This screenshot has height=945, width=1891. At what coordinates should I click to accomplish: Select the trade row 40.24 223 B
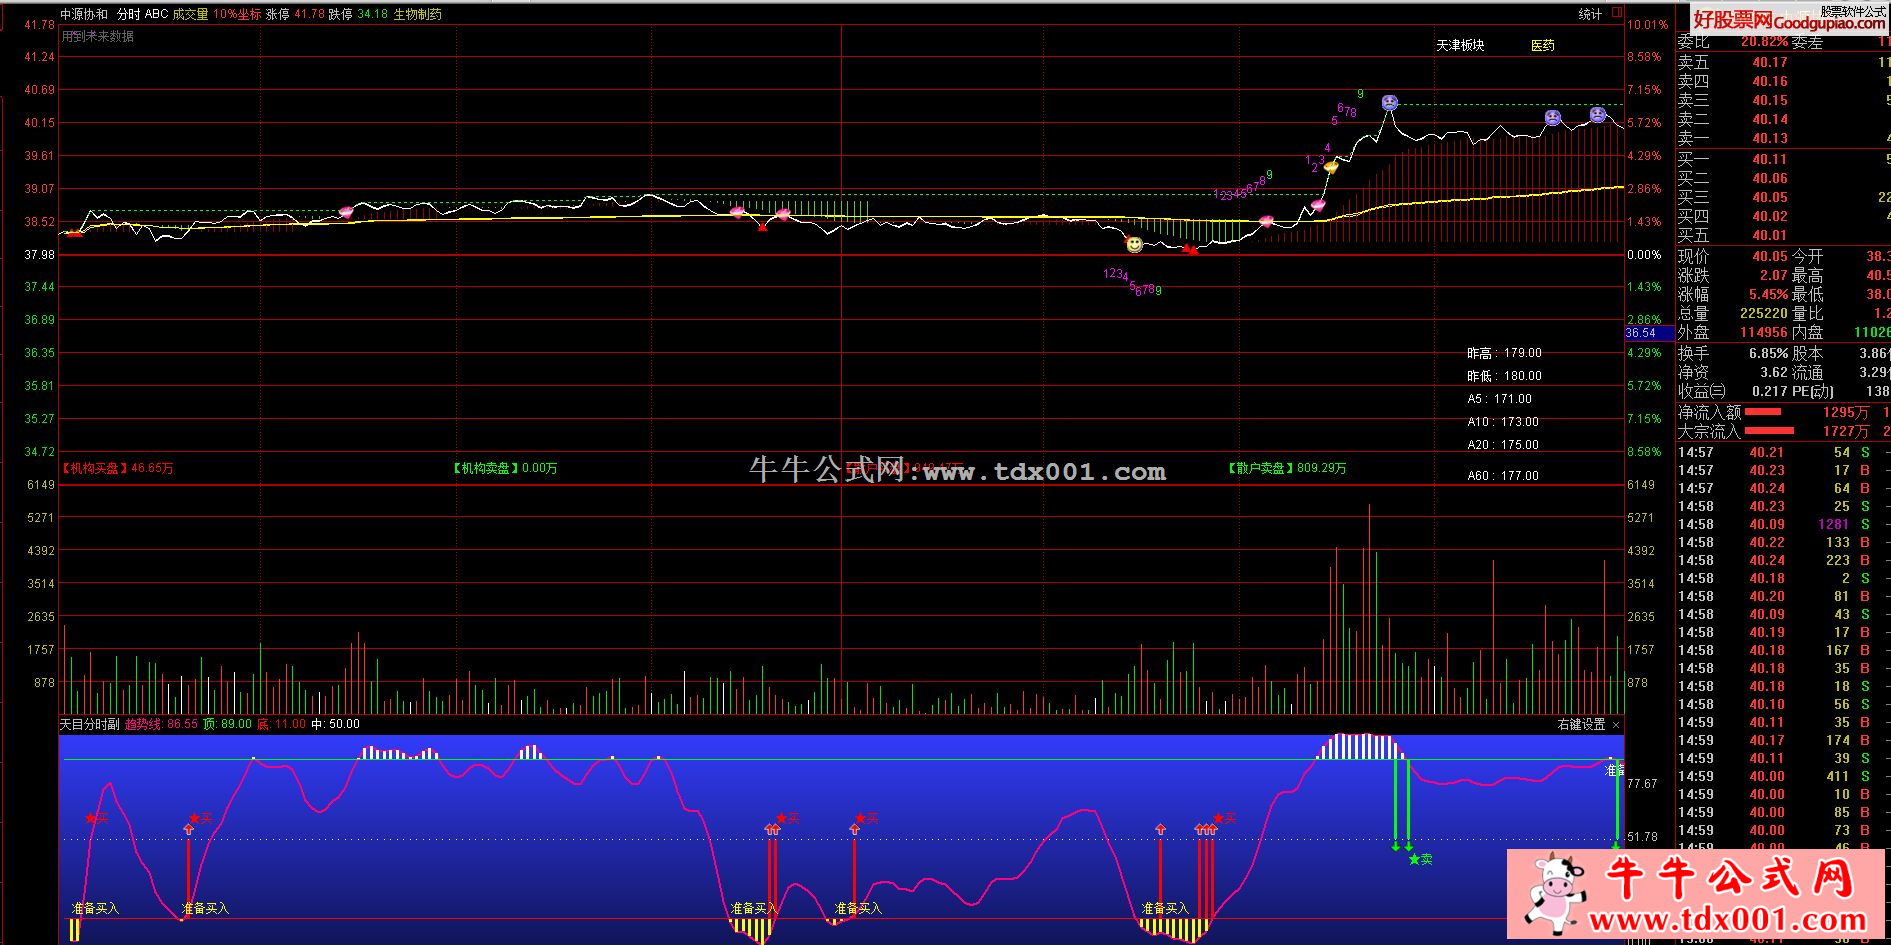click(1783, 560)
